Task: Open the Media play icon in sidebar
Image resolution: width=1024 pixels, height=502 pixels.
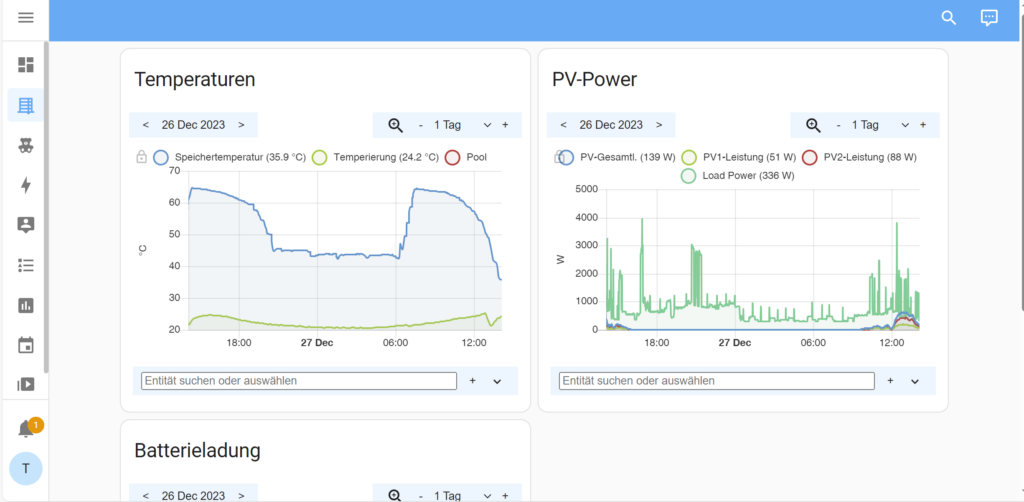Action: pyautogui.click(x=26, y=383)
